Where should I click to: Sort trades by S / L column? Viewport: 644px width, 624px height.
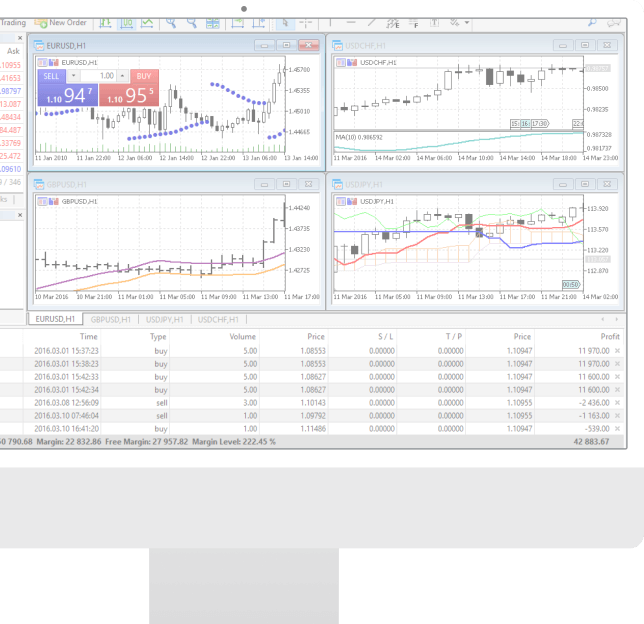coord(385,336)
